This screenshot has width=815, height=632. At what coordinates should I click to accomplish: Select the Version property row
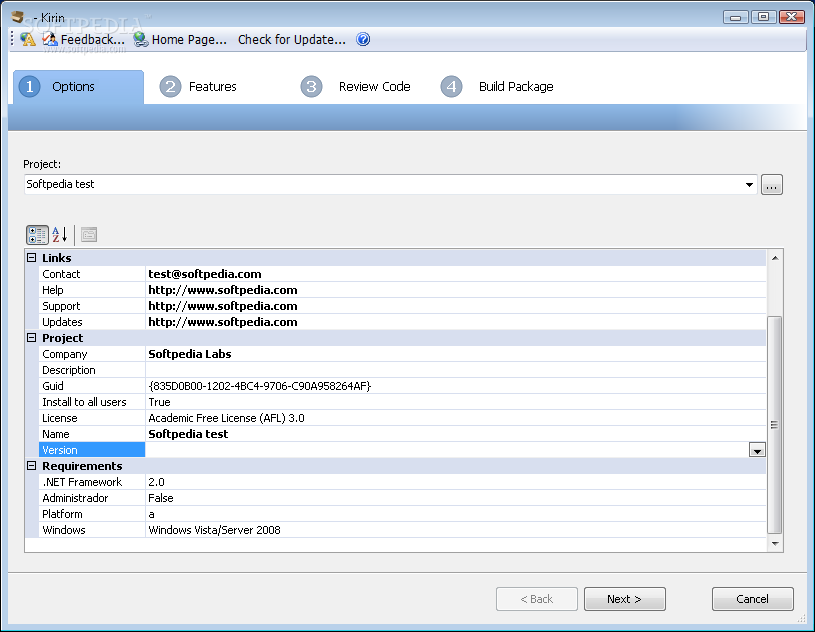[92, 450]
